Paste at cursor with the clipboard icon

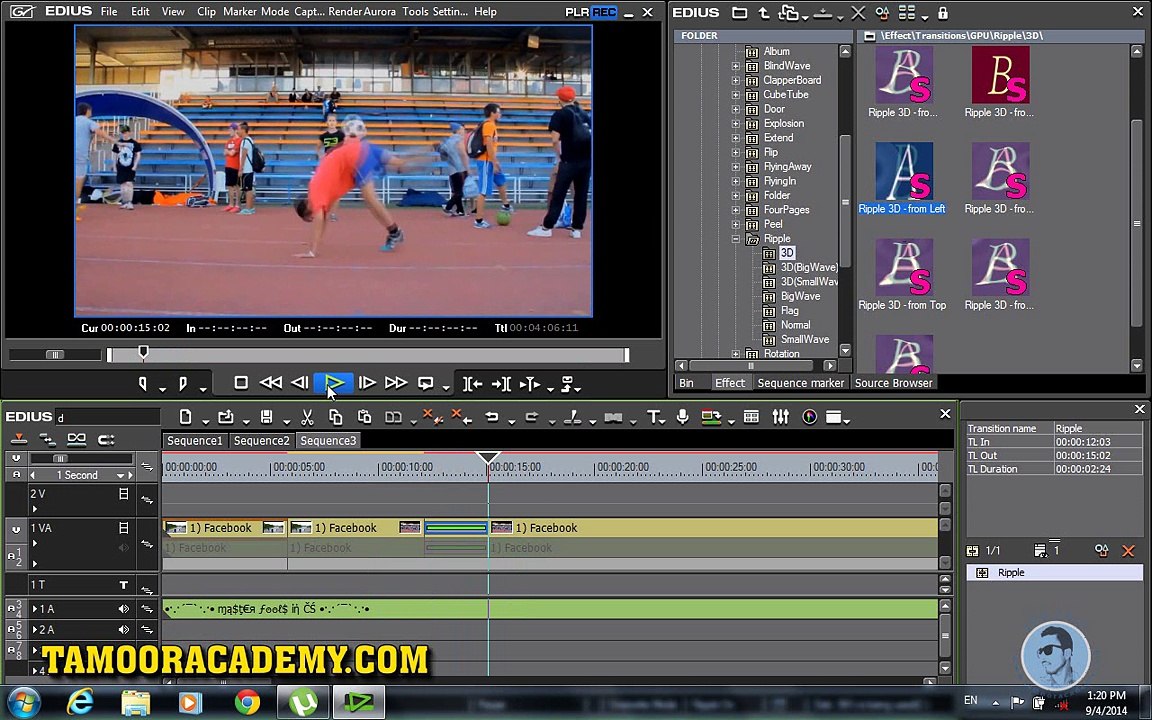click(x=364, y=417)
